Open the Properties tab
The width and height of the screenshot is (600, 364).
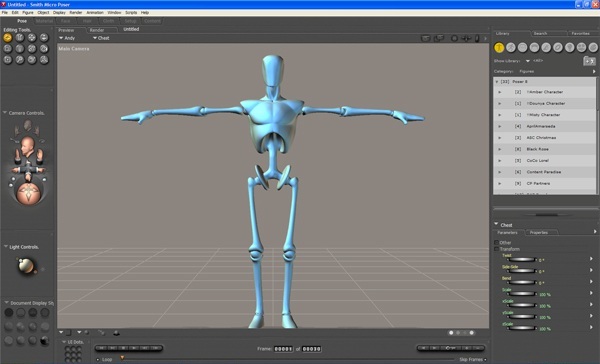[539, 233]
